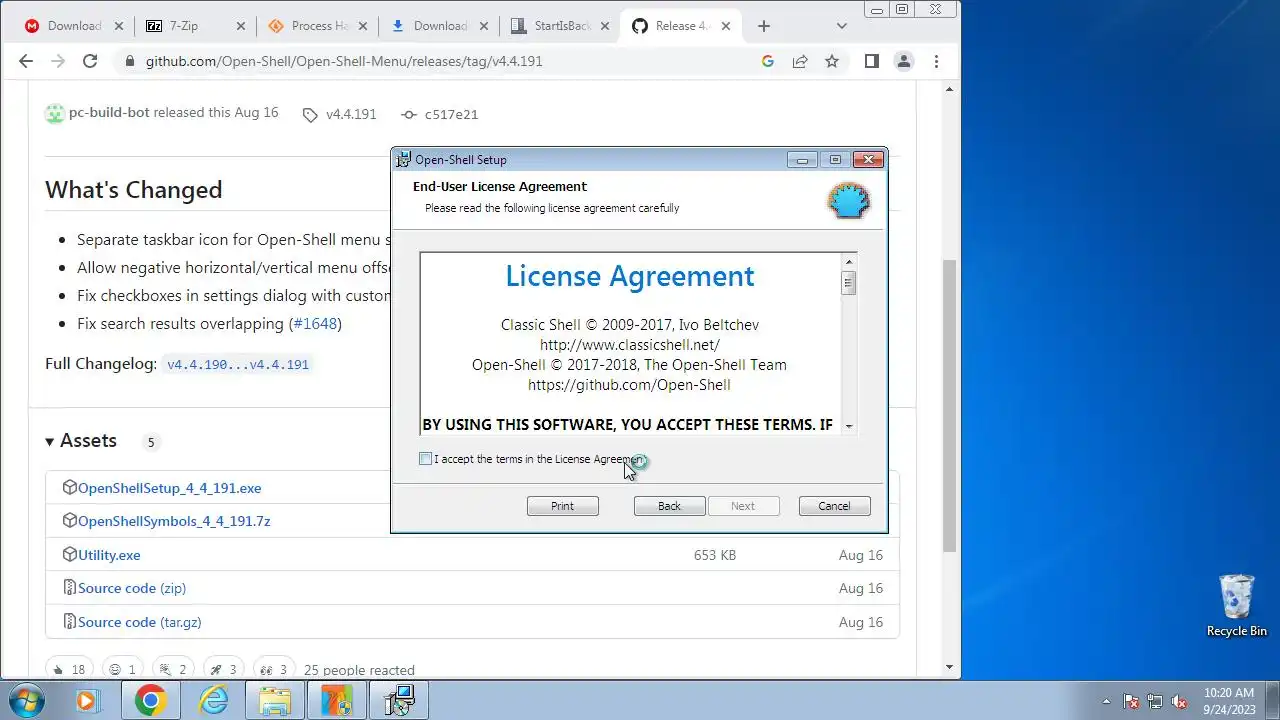The width and height of the screenshot is (1280, 720).
Task: Download OpenShellSymbols_4_4_191.7z
Action: coord(174,521)
